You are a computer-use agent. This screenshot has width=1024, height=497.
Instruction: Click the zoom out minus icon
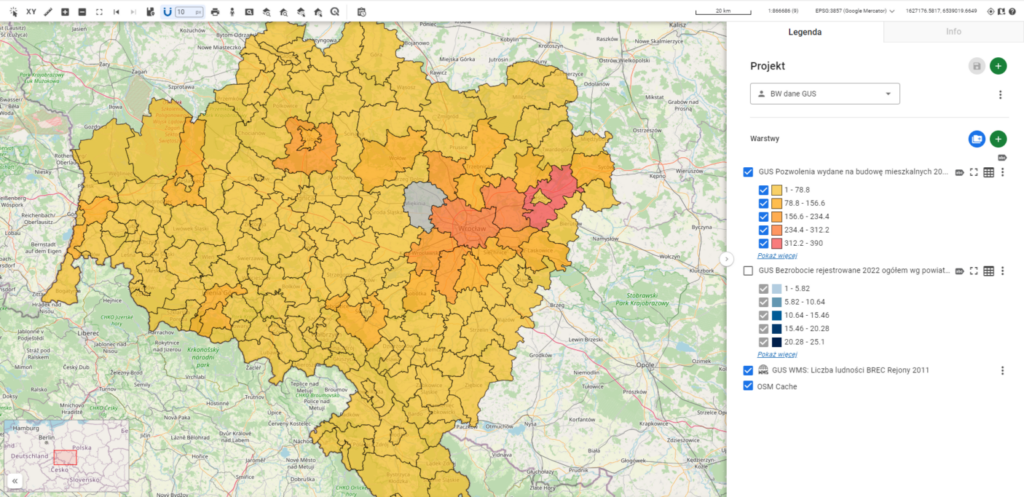[82, 11]
